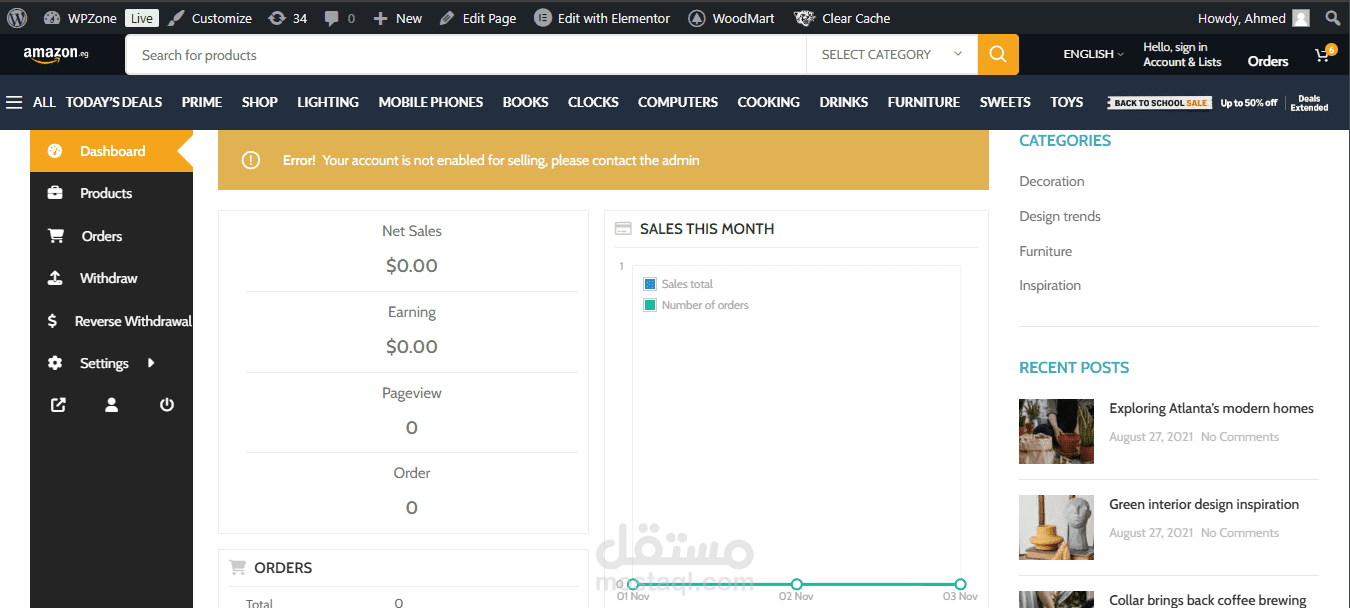Open the Design trends category link

(1060, 216)
